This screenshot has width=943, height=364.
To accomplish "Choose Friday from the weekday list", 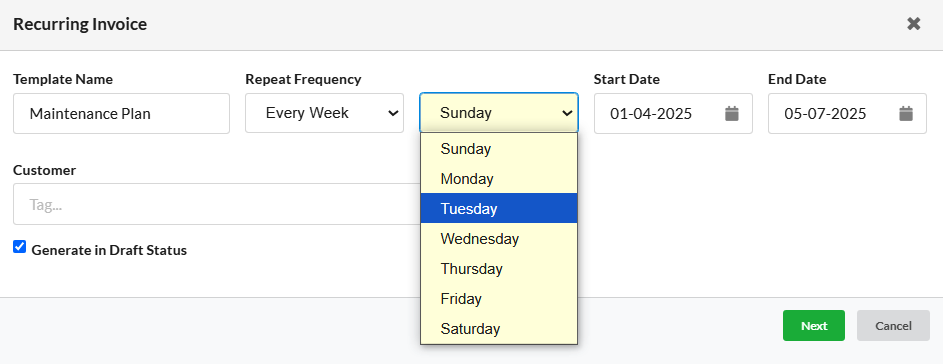I will (x=499, y=298).
